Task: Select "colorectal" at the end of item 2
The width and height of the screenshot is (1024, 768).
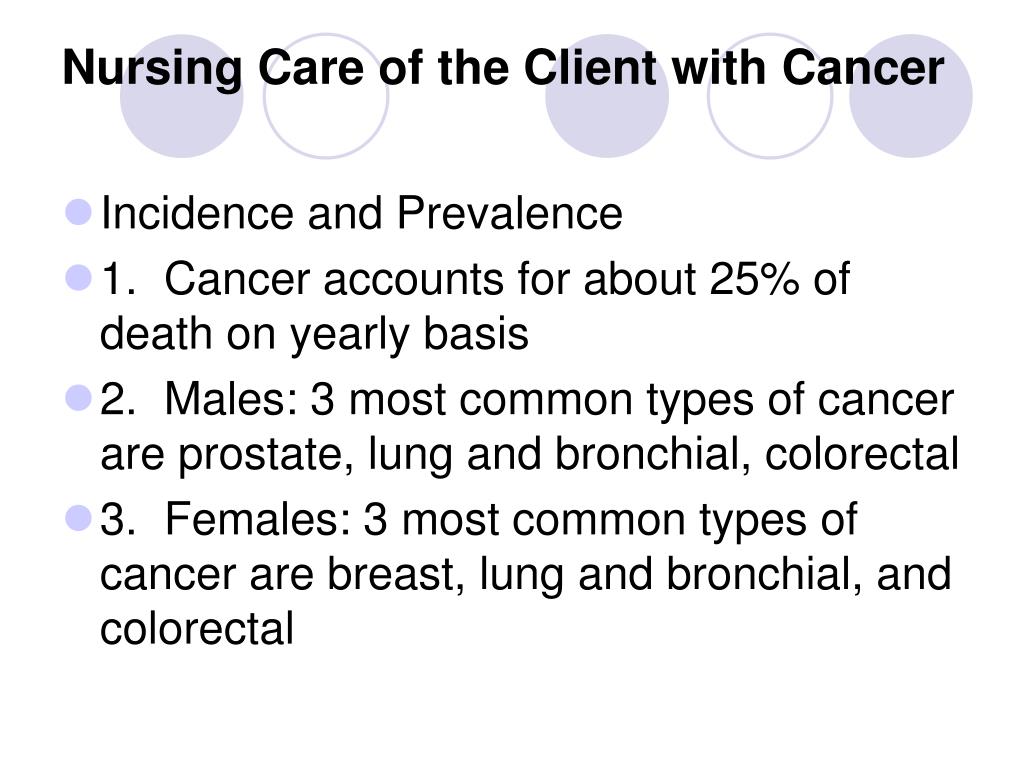Action: coord(861,455)
